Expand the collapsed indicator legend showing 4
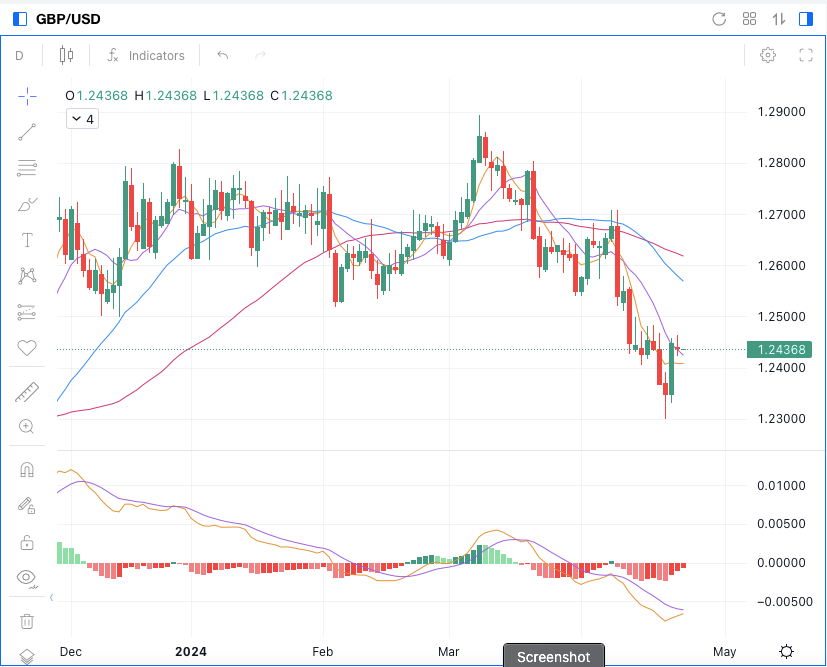 point(81,119)
